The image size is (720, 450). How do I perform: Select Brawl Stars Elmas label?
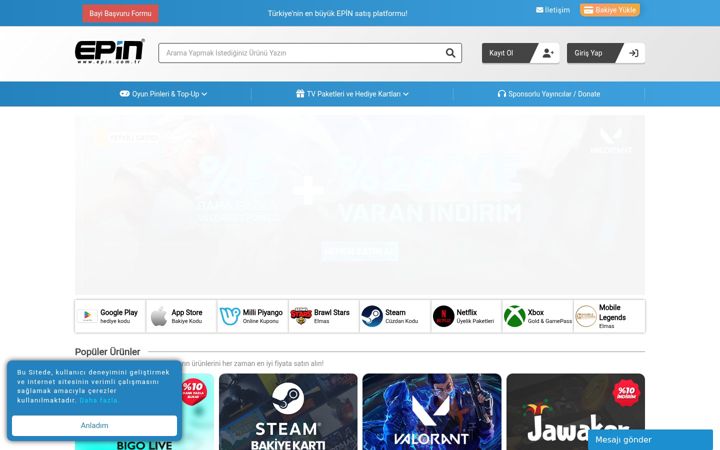pyautogui.click(x=332, y=316)
